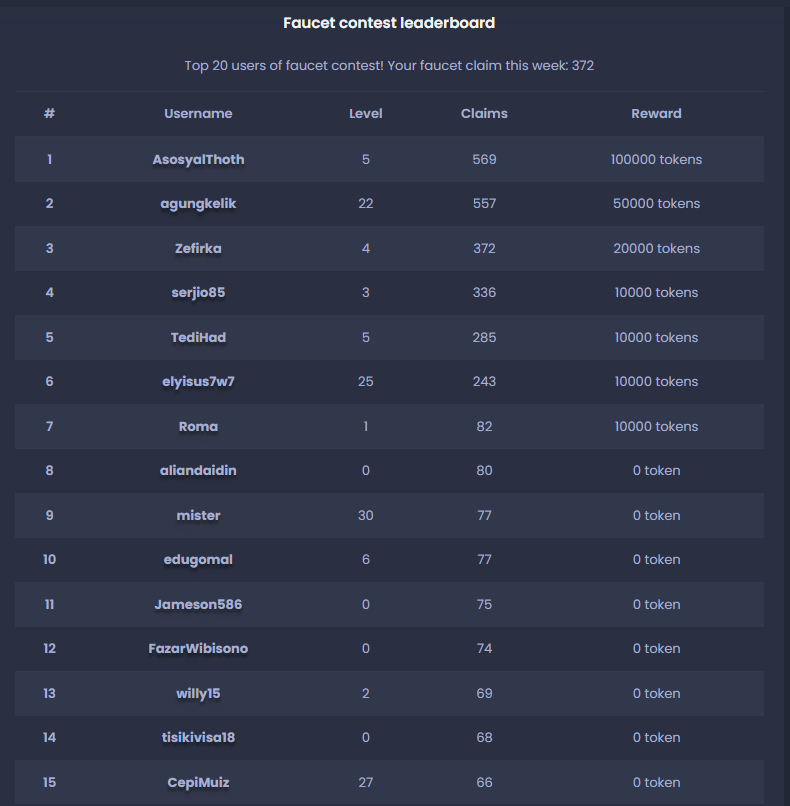Viewport: 790px width, 806px height.
Task: Select the TediHad username
Action: (198, 337)
